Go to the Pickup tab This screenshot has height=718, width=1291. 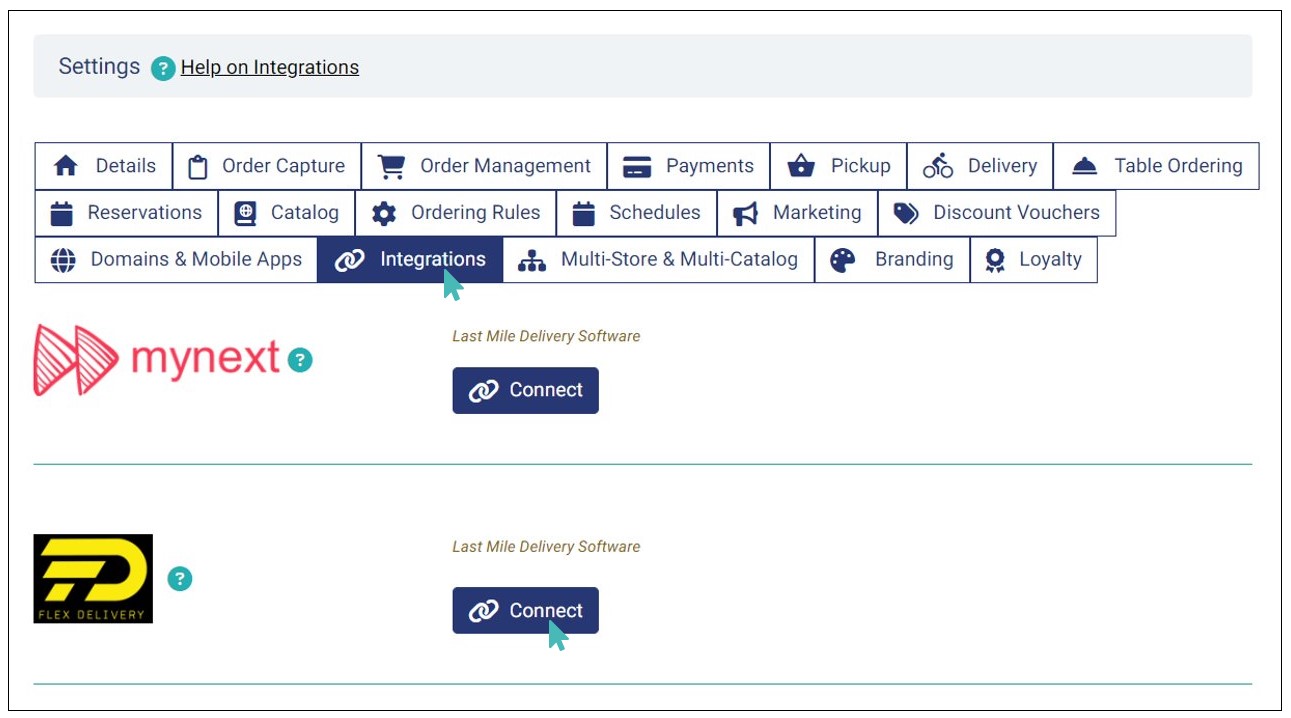click(x=838, y=166)
